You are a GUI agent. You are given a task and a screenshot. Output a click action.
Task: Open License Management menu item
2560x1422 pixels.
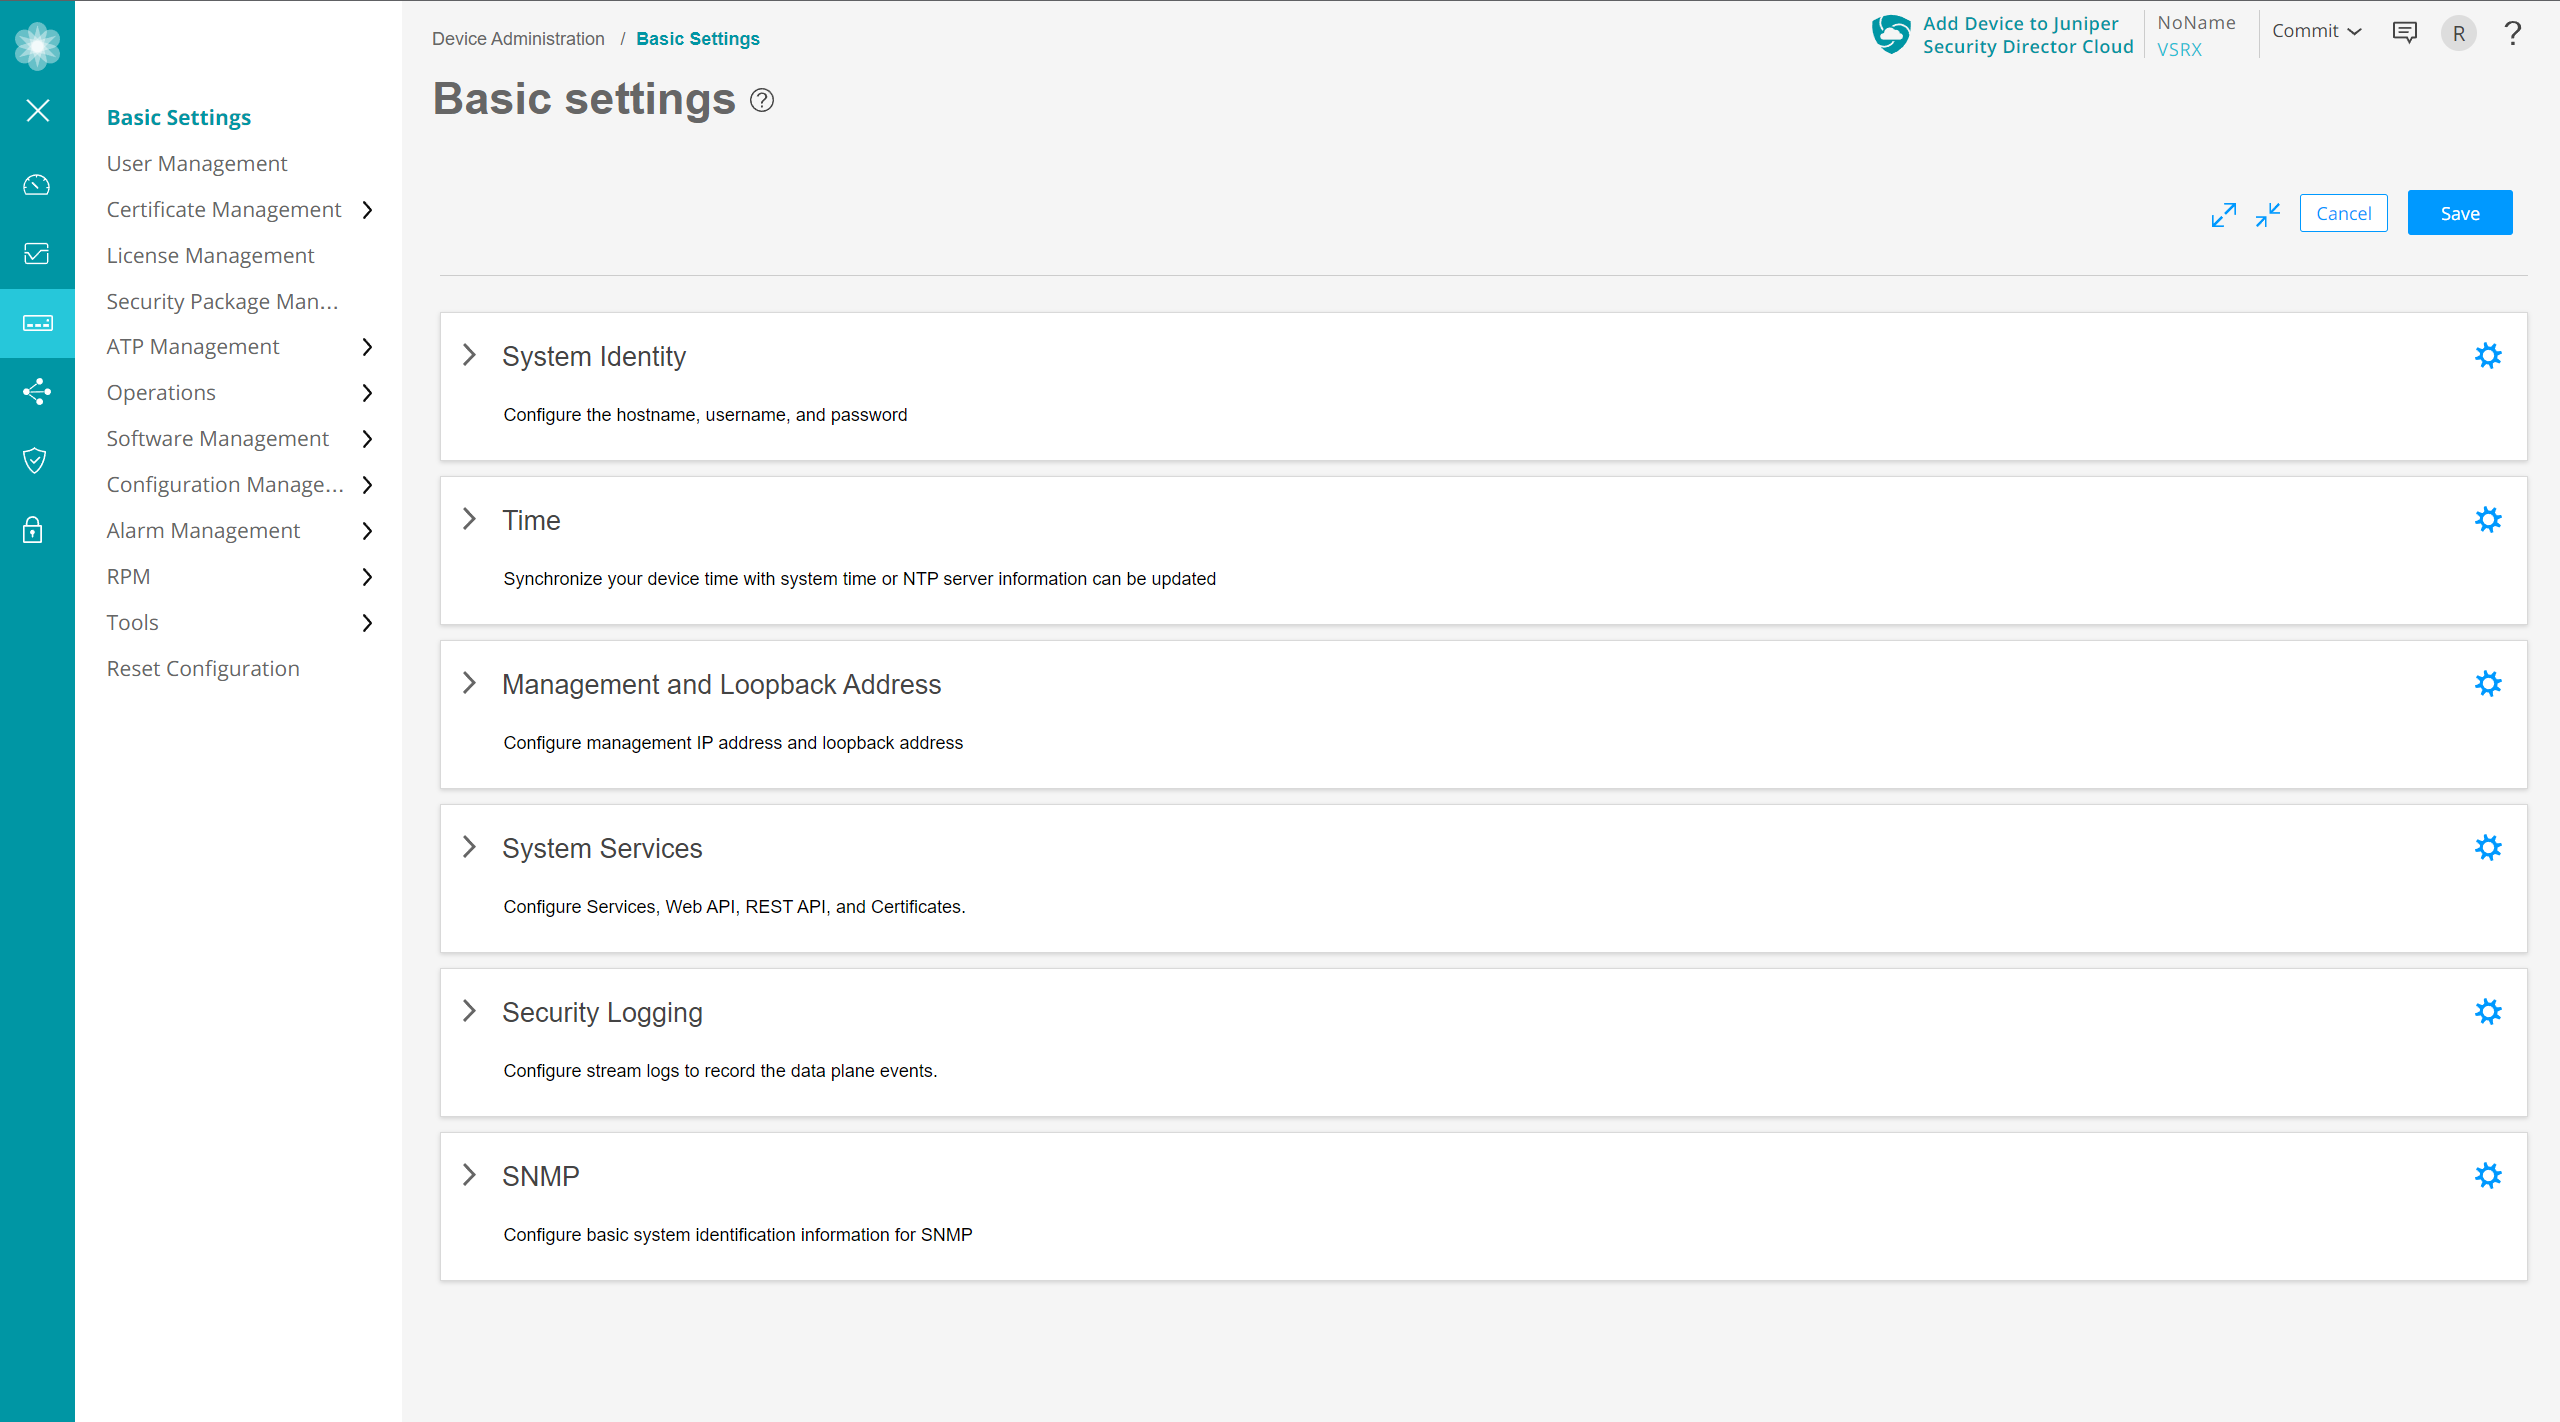pos(210,255)
